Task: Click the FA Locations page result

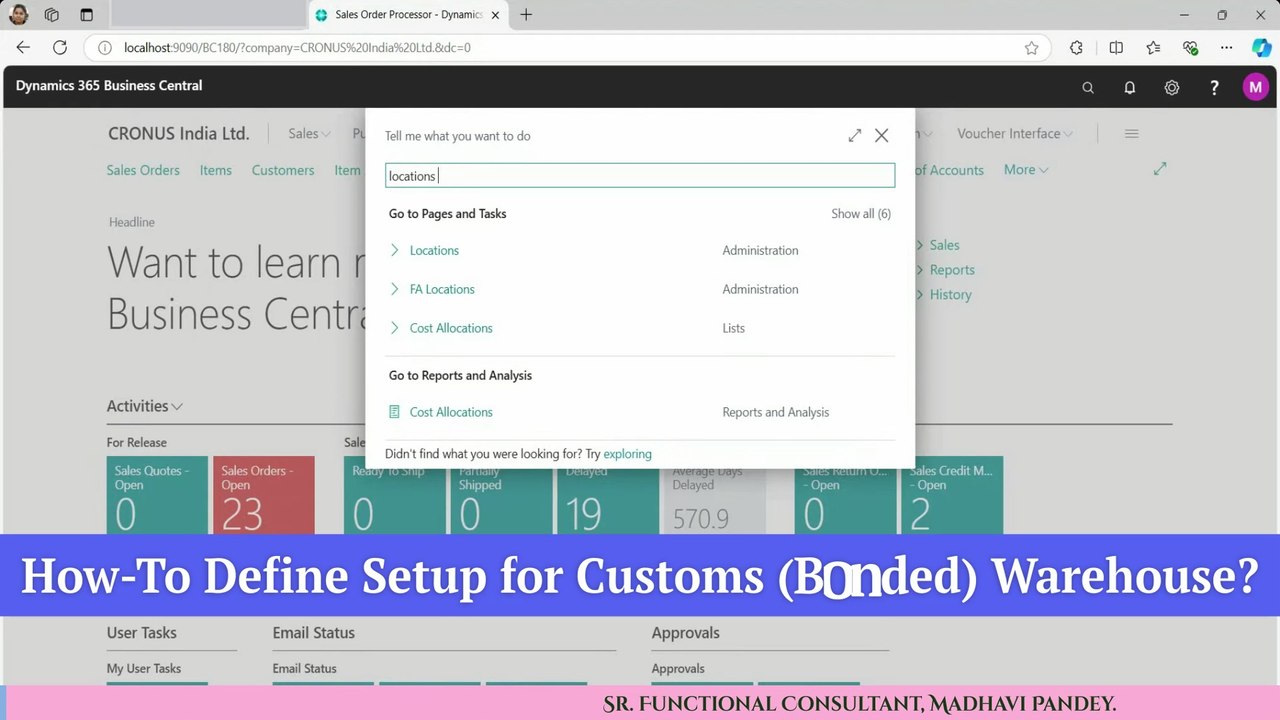Action: [x=442, y=289]
